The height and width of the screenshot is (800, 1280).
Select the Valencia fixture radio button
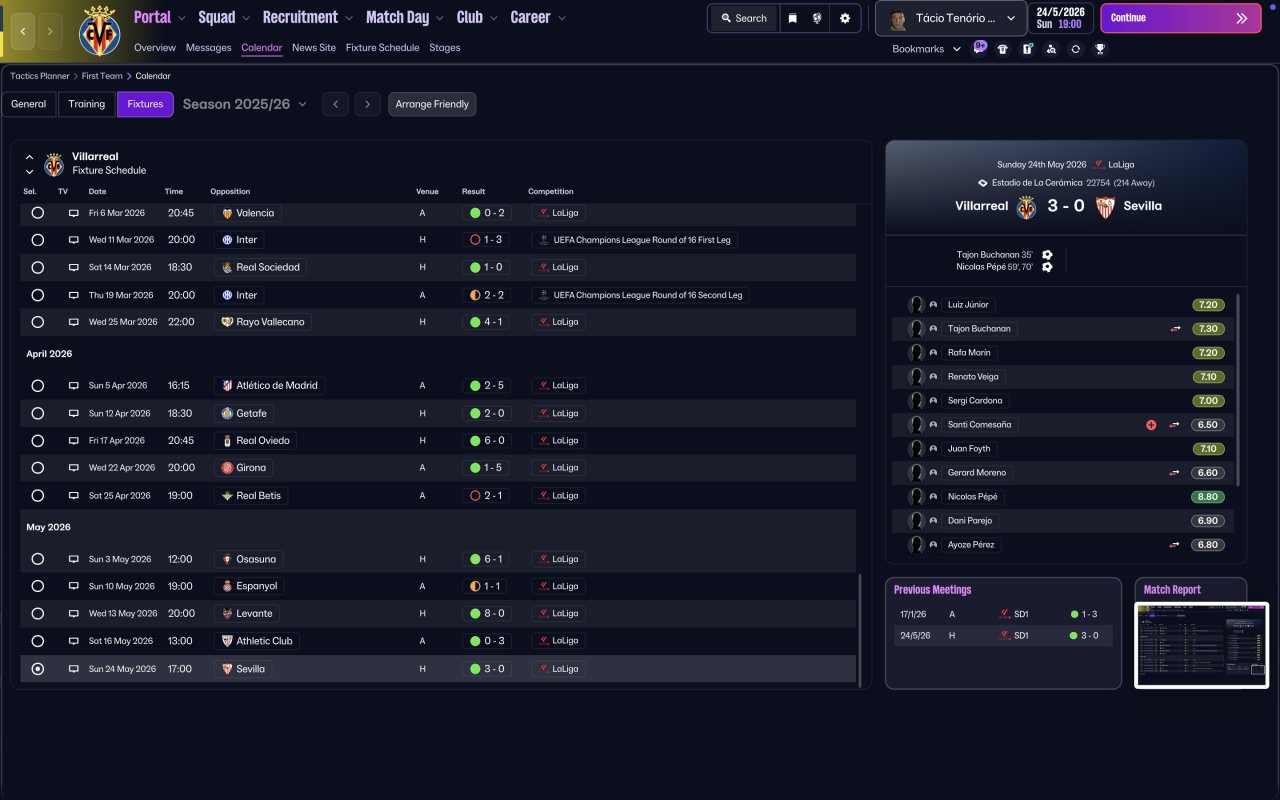click(38, 213)
